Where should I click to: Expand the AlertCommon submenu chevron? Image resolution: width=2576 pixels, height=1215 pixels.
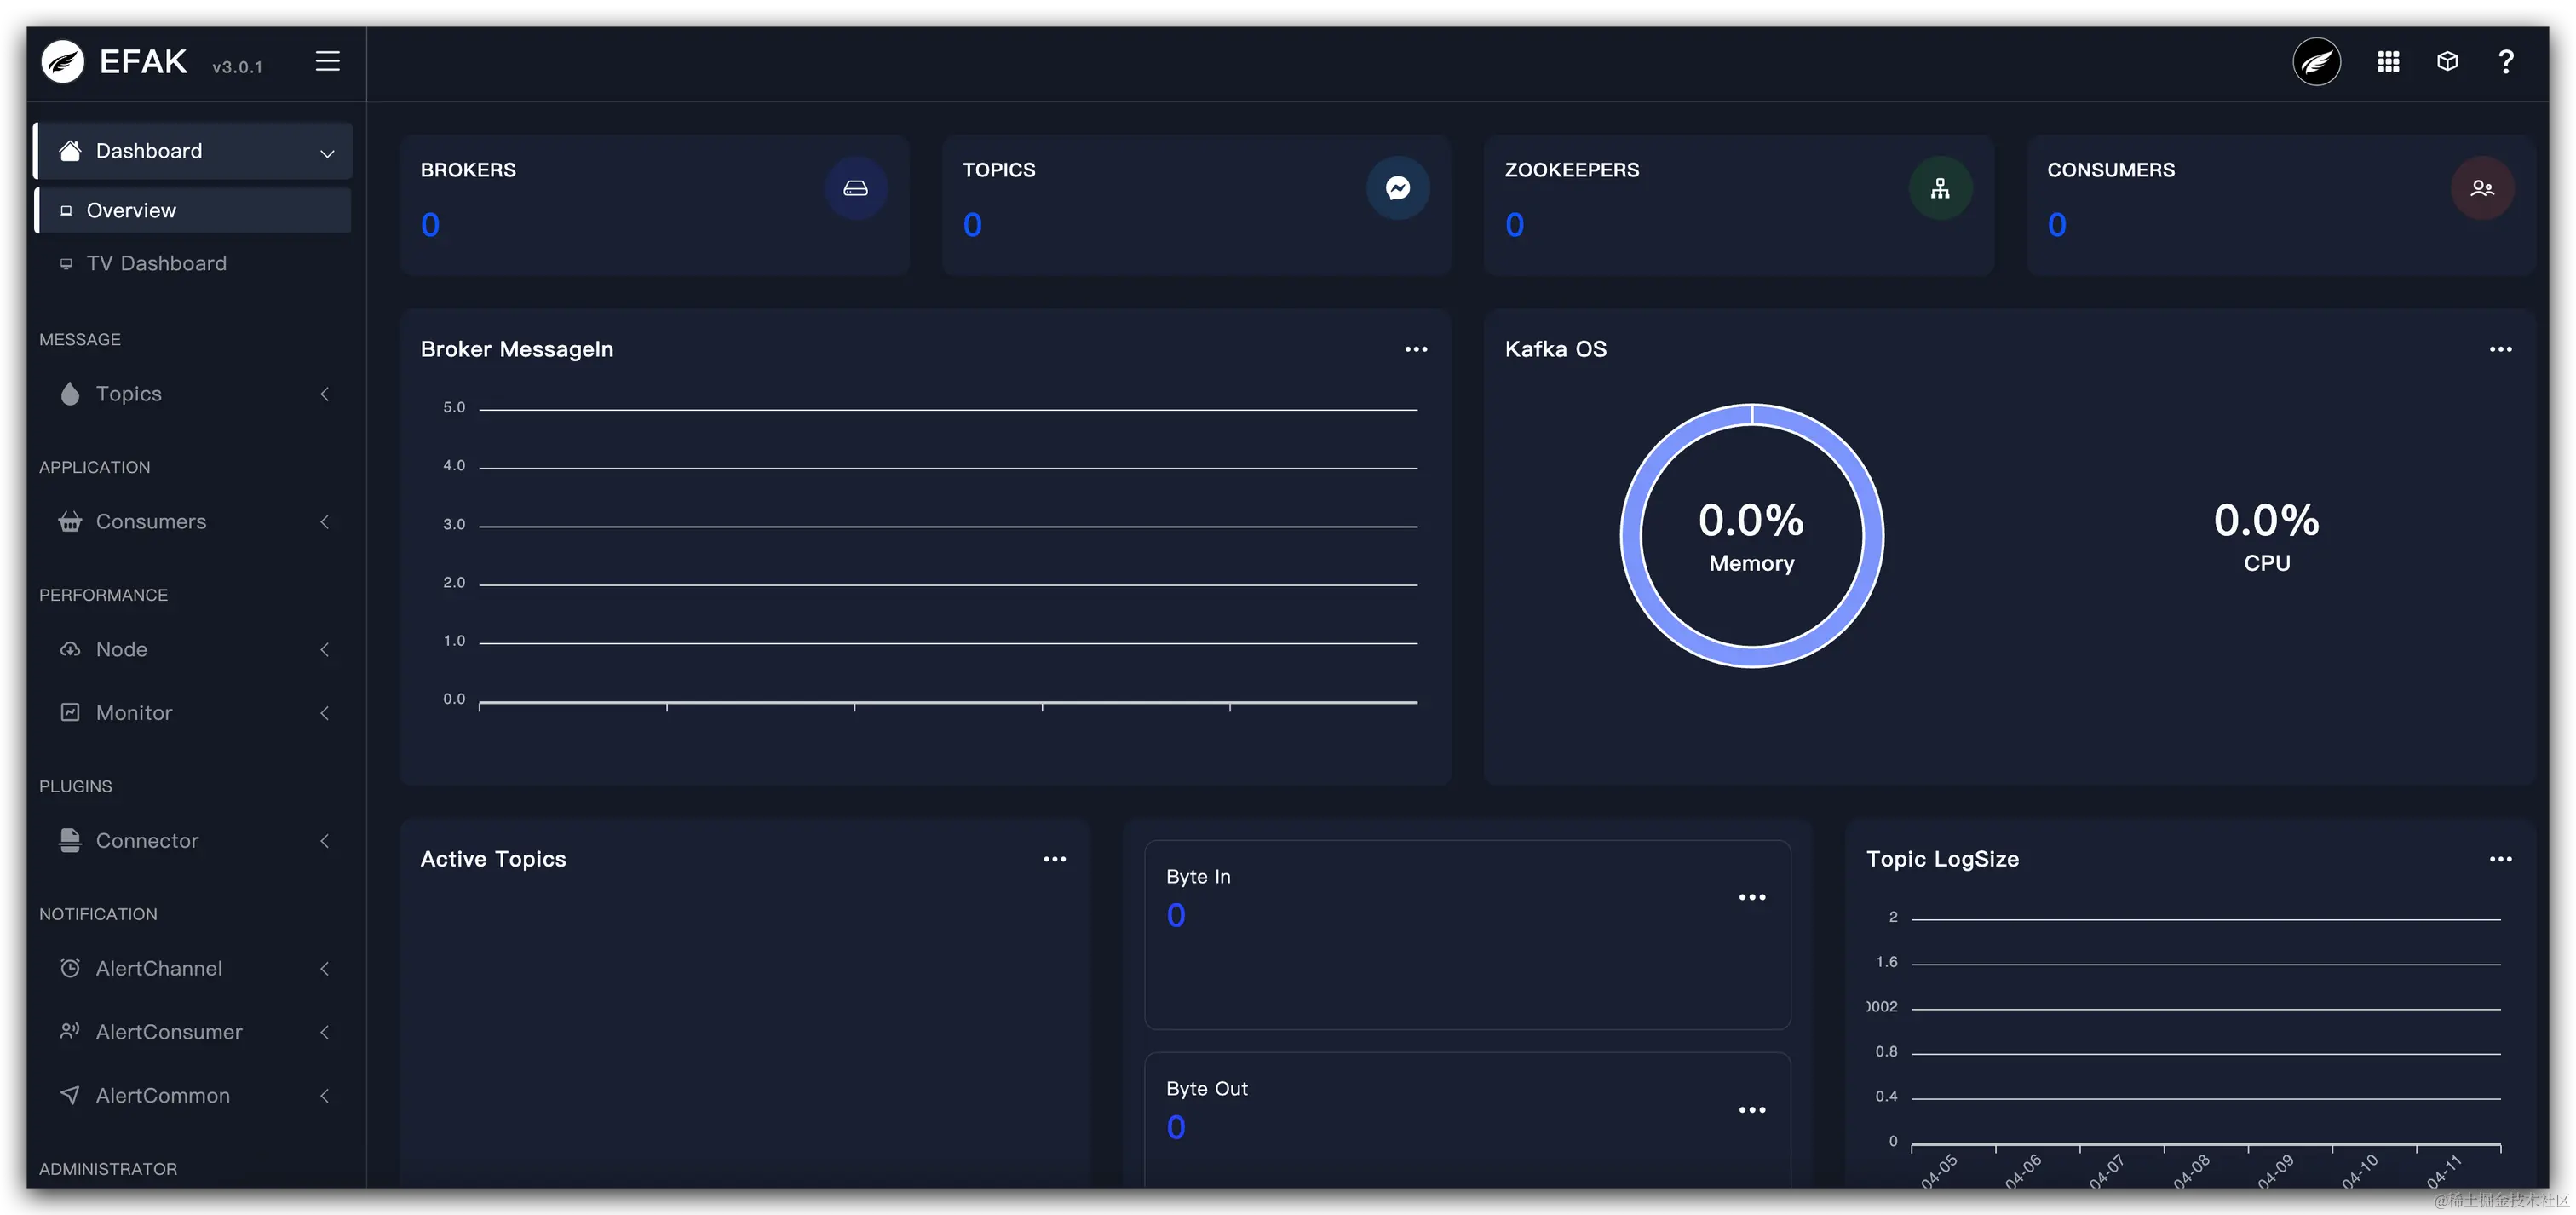[x=324, y=1096]
